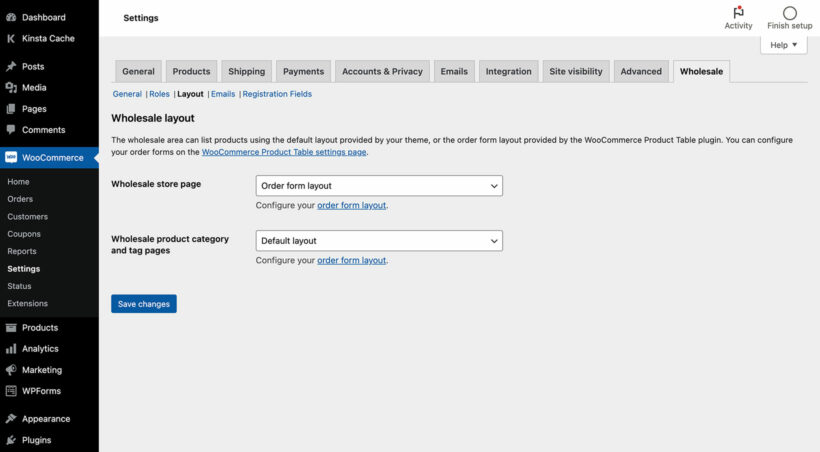Open the General wholesale sub-section link
820x452 pixels.
(127, 94)
